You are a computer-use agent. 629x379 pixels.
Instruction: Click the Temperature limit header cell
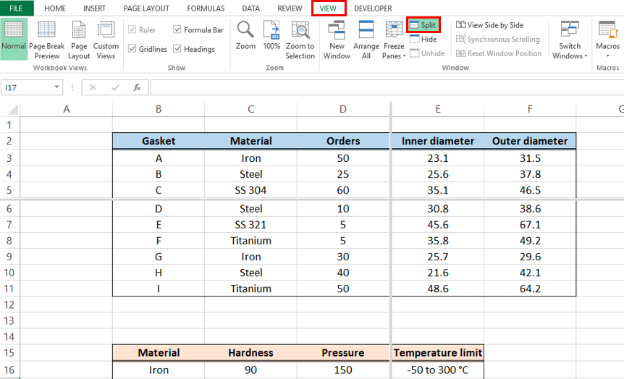click(x=438, y=353)
